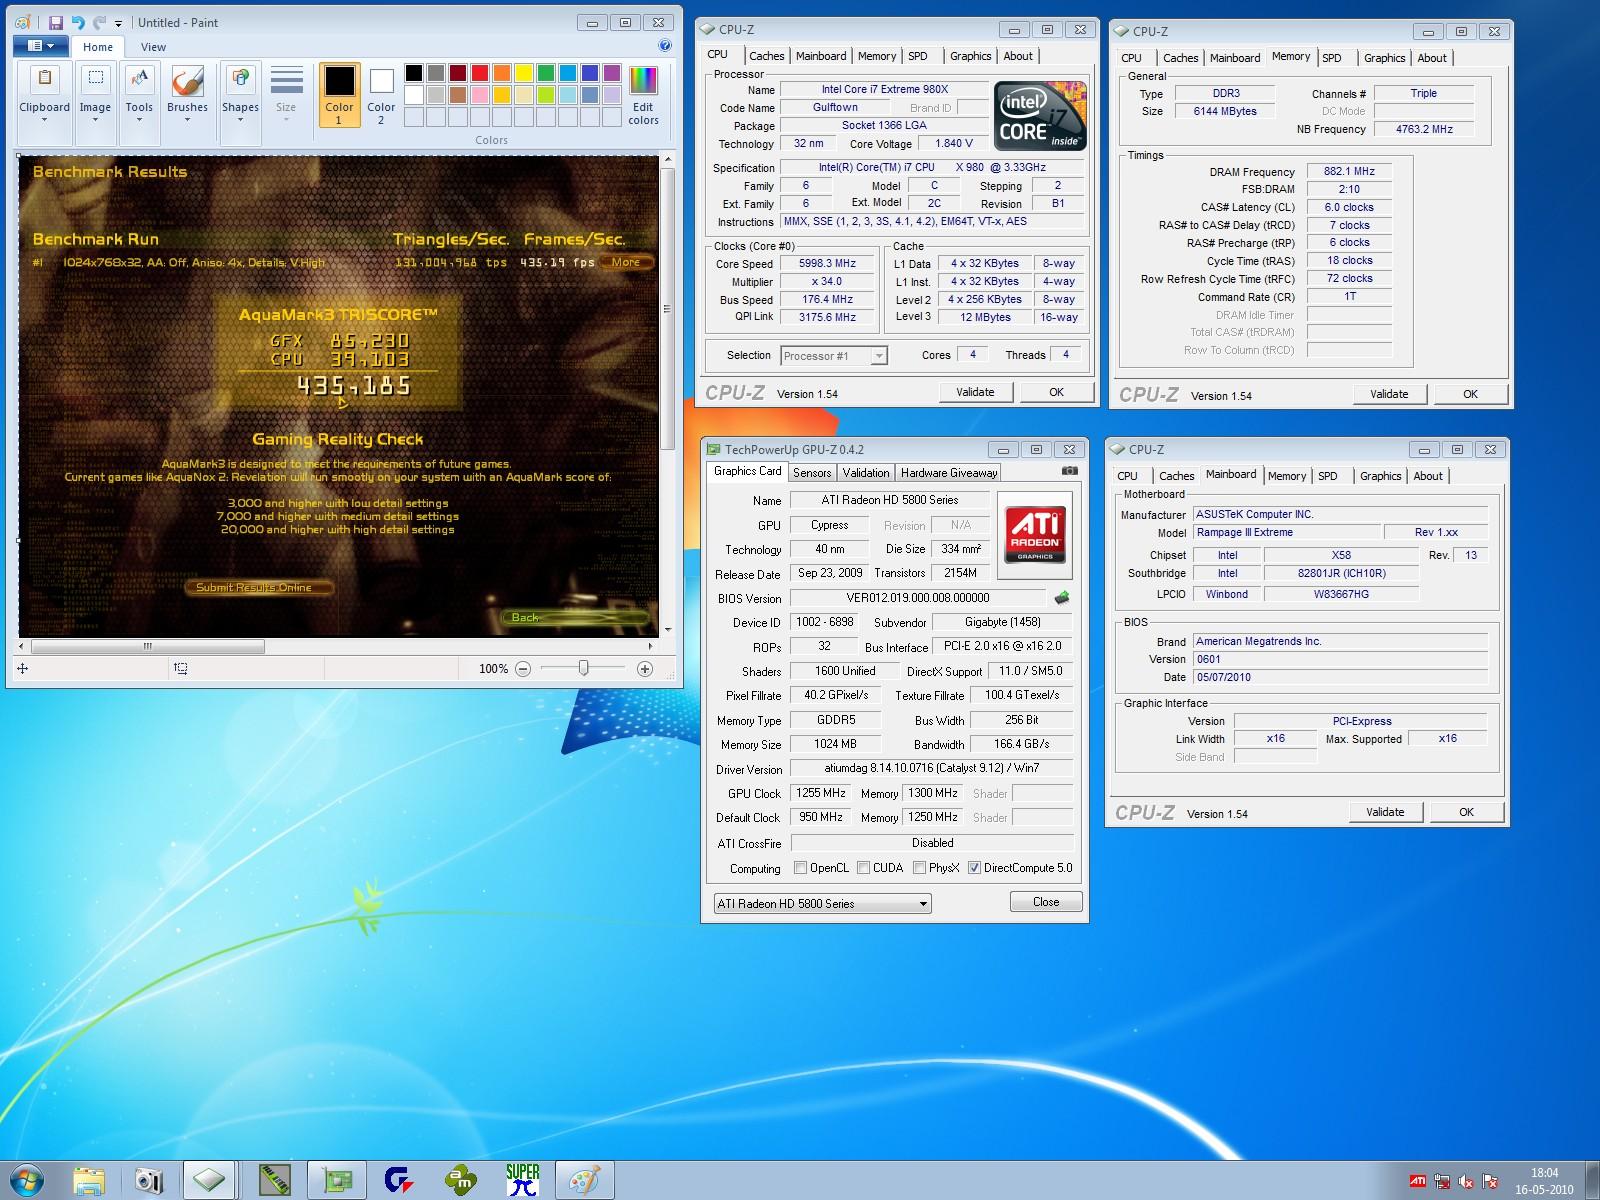Open the AquaMark taskbar icon
Screen dimensions: 1600x1200
pyautogui.click(x=461, y=1181)
